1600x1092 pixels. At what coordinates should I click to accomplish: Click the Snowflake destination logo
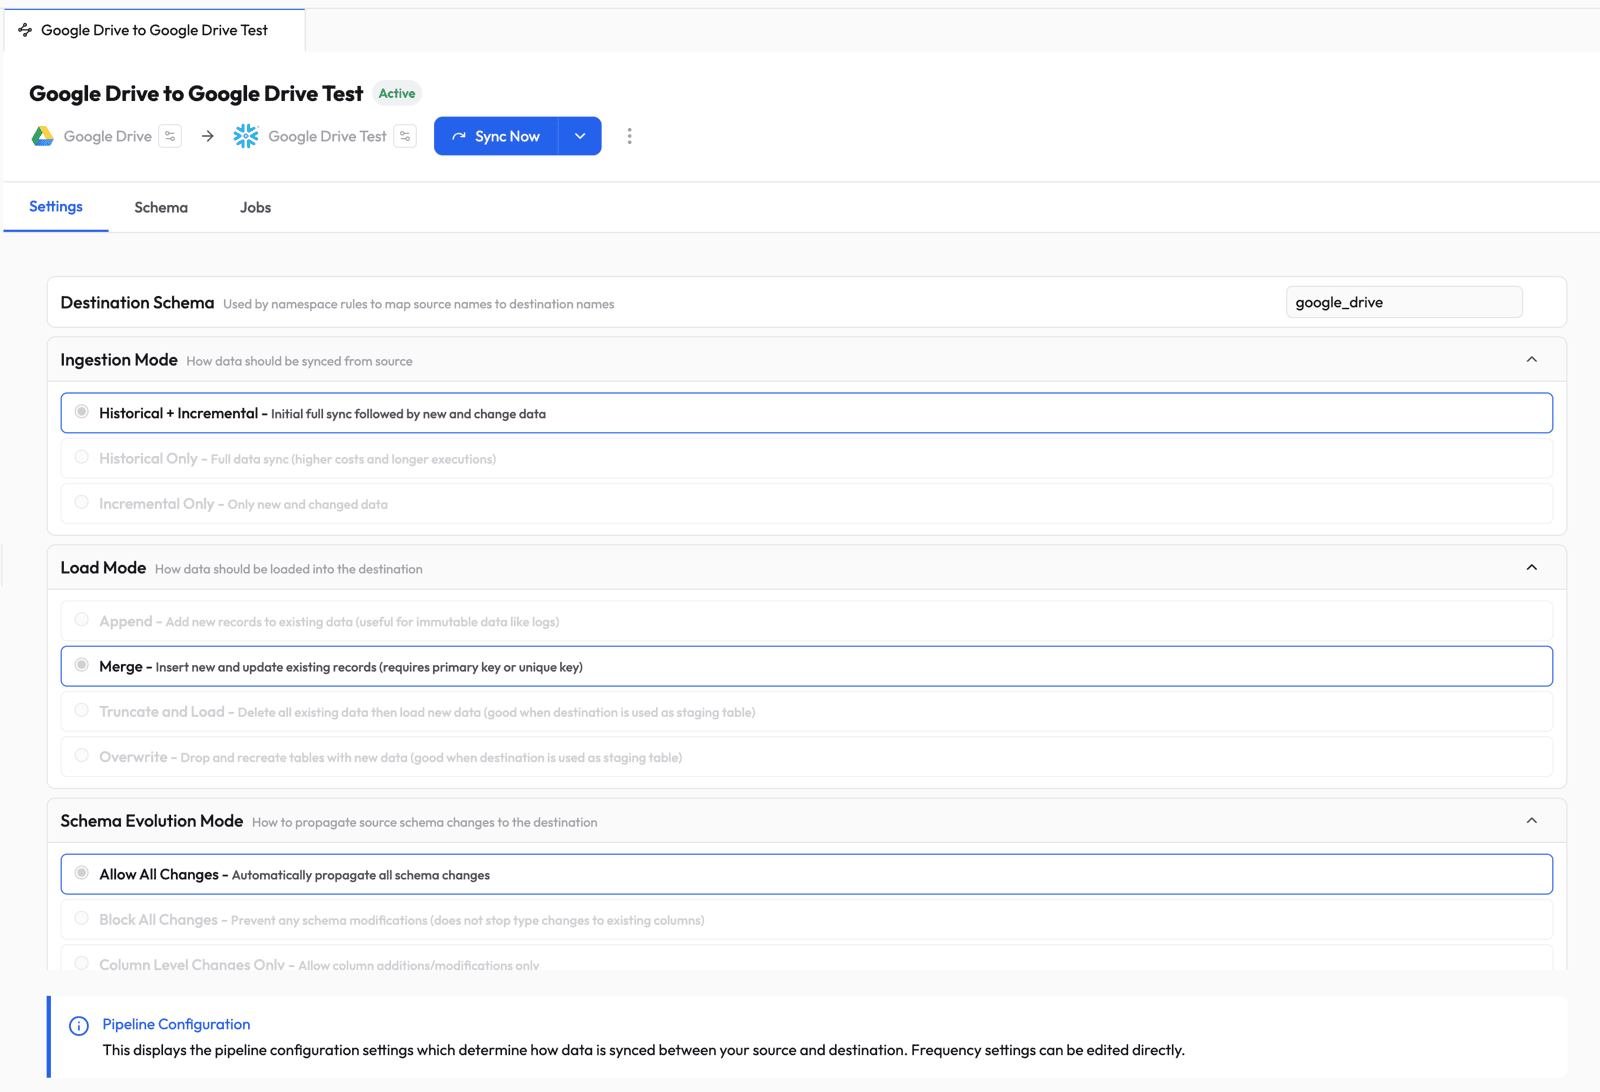tap(246, 136)
